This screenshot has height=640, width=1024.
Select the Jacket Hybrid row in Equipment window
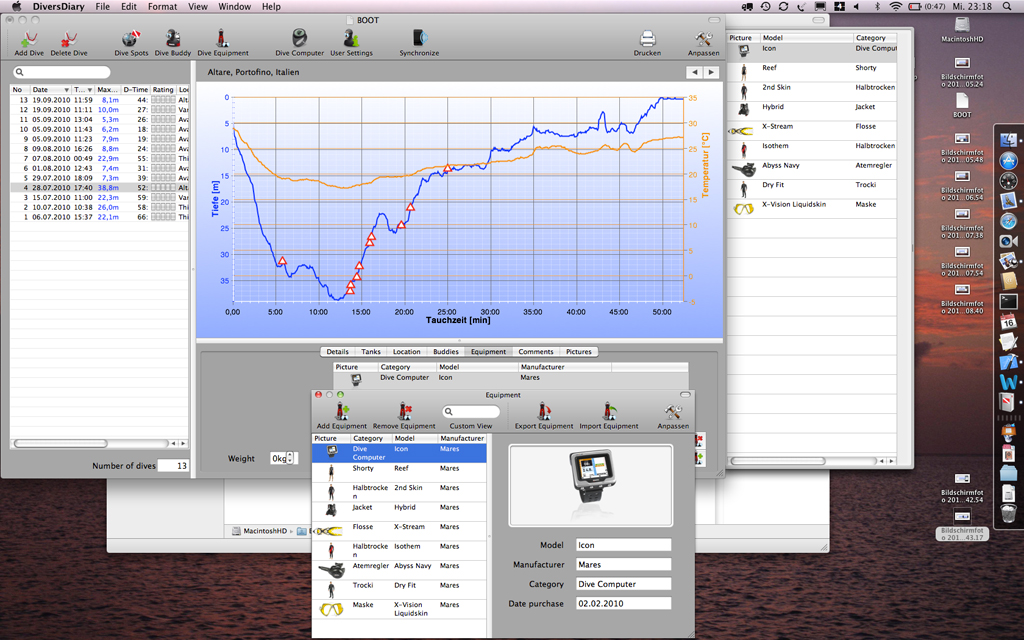[x=399, y=511]
